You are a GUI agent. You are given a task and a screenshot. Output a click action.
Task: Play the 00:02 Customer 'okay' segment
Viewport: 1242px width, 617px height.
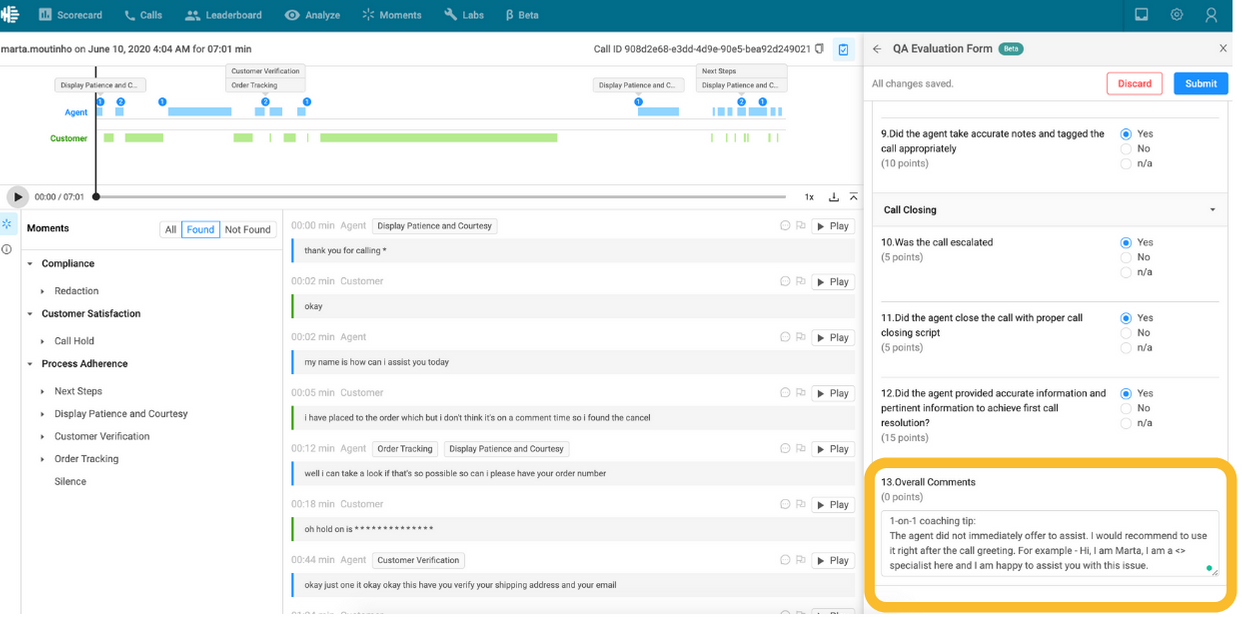[x=832, y=282]
